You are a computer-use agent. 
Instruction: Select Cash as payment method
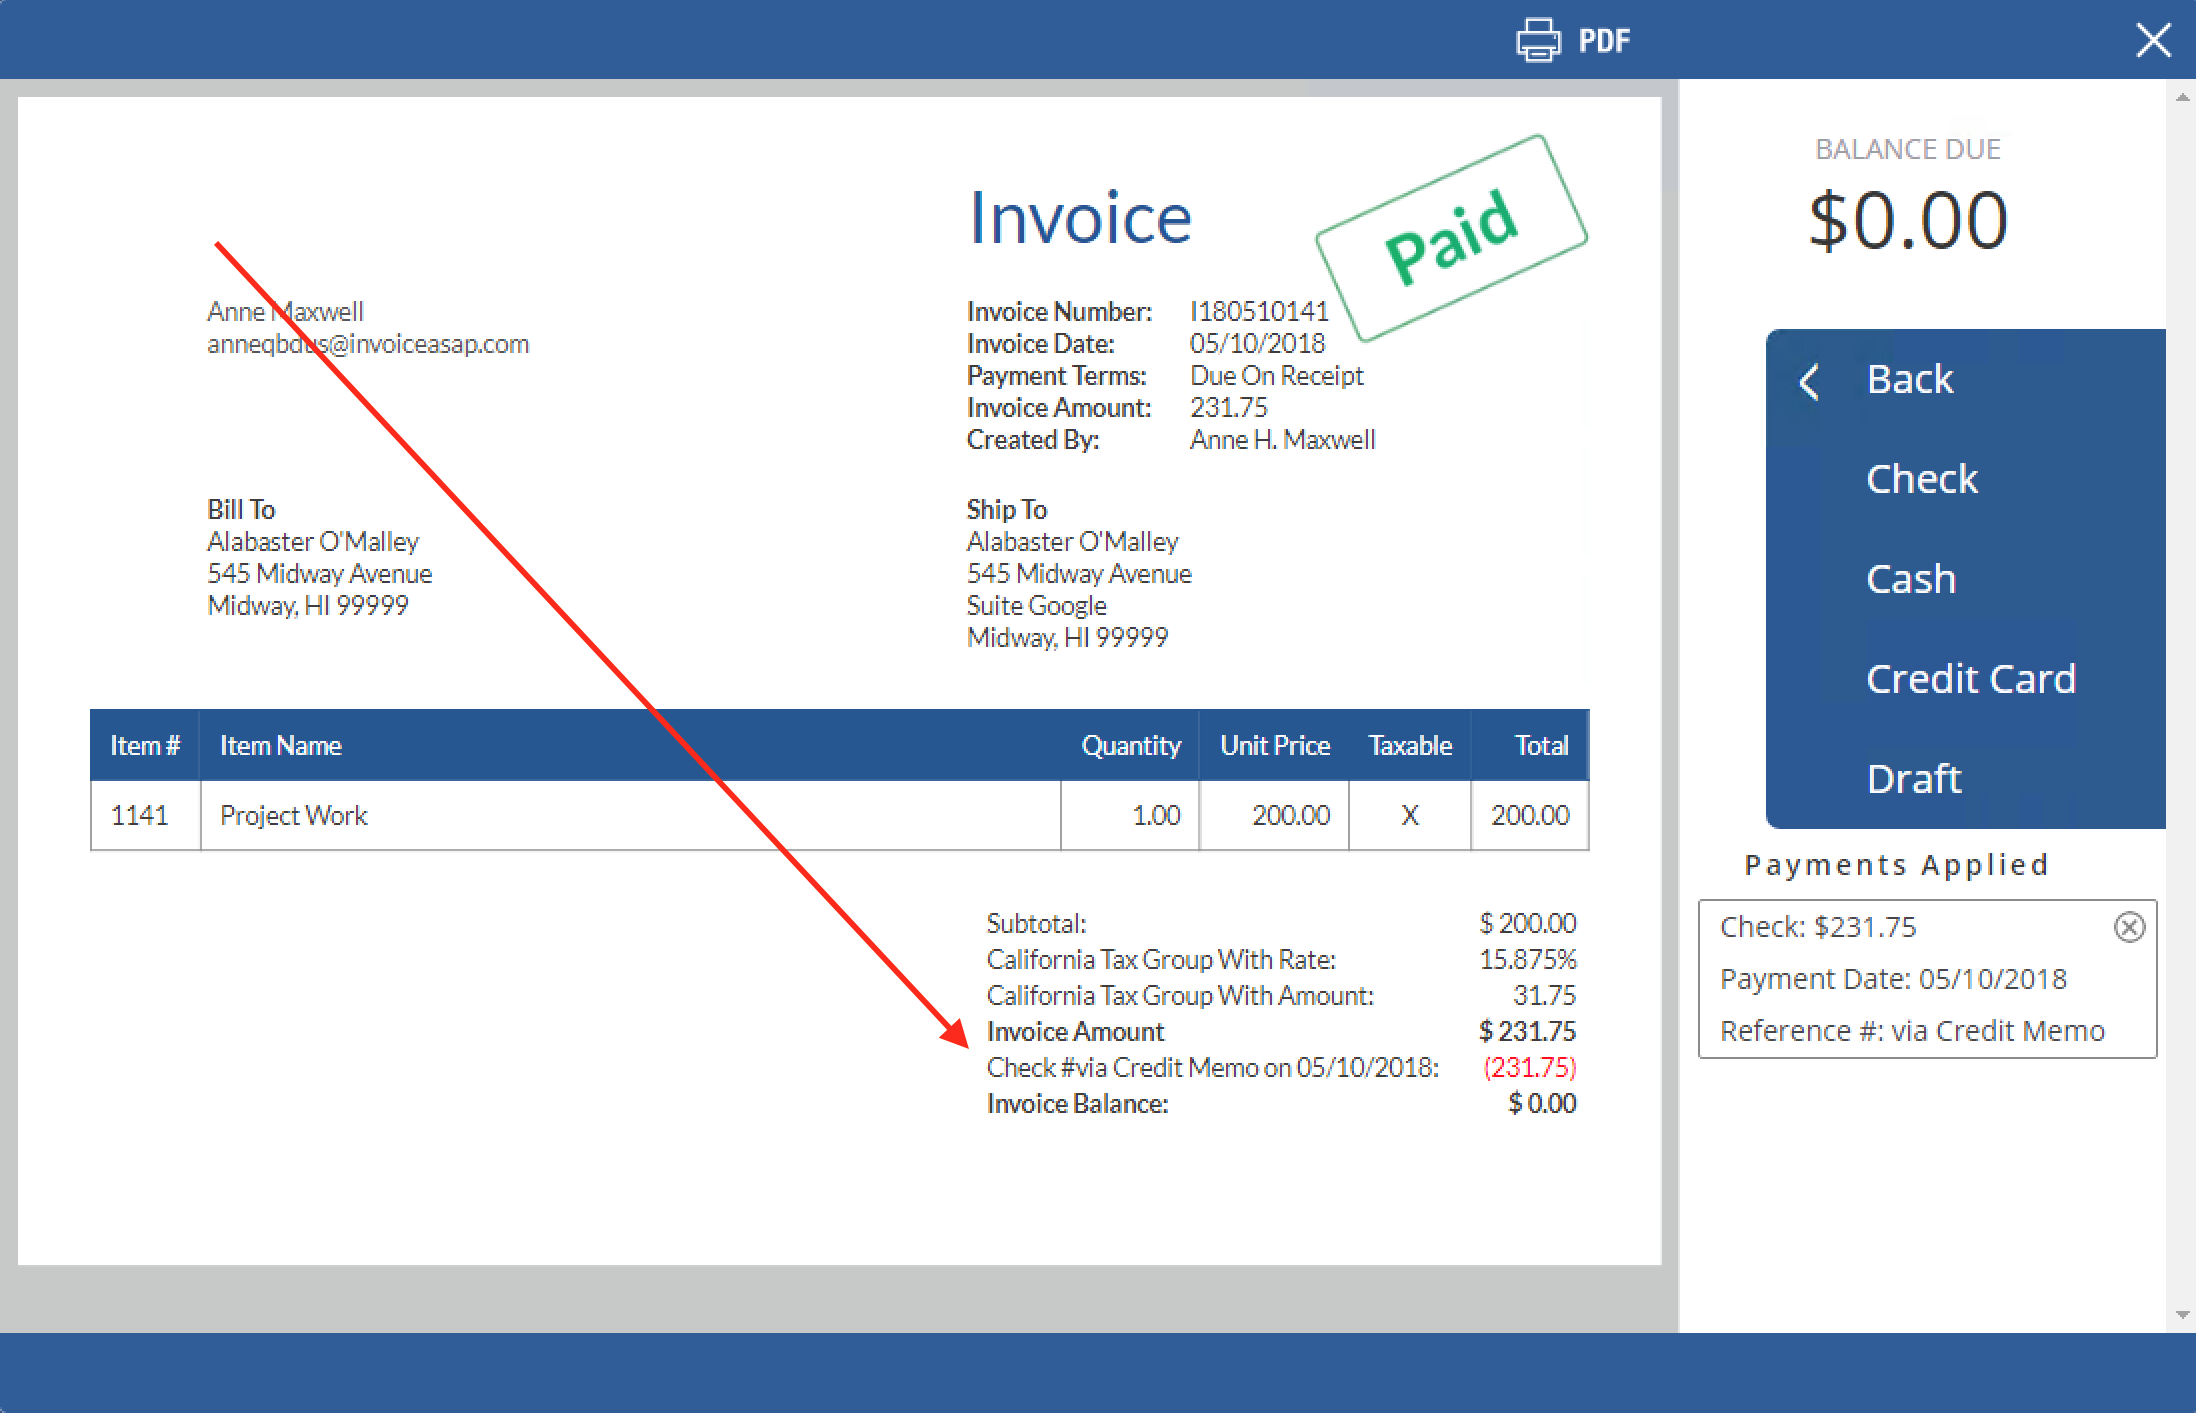[1910, 578]
